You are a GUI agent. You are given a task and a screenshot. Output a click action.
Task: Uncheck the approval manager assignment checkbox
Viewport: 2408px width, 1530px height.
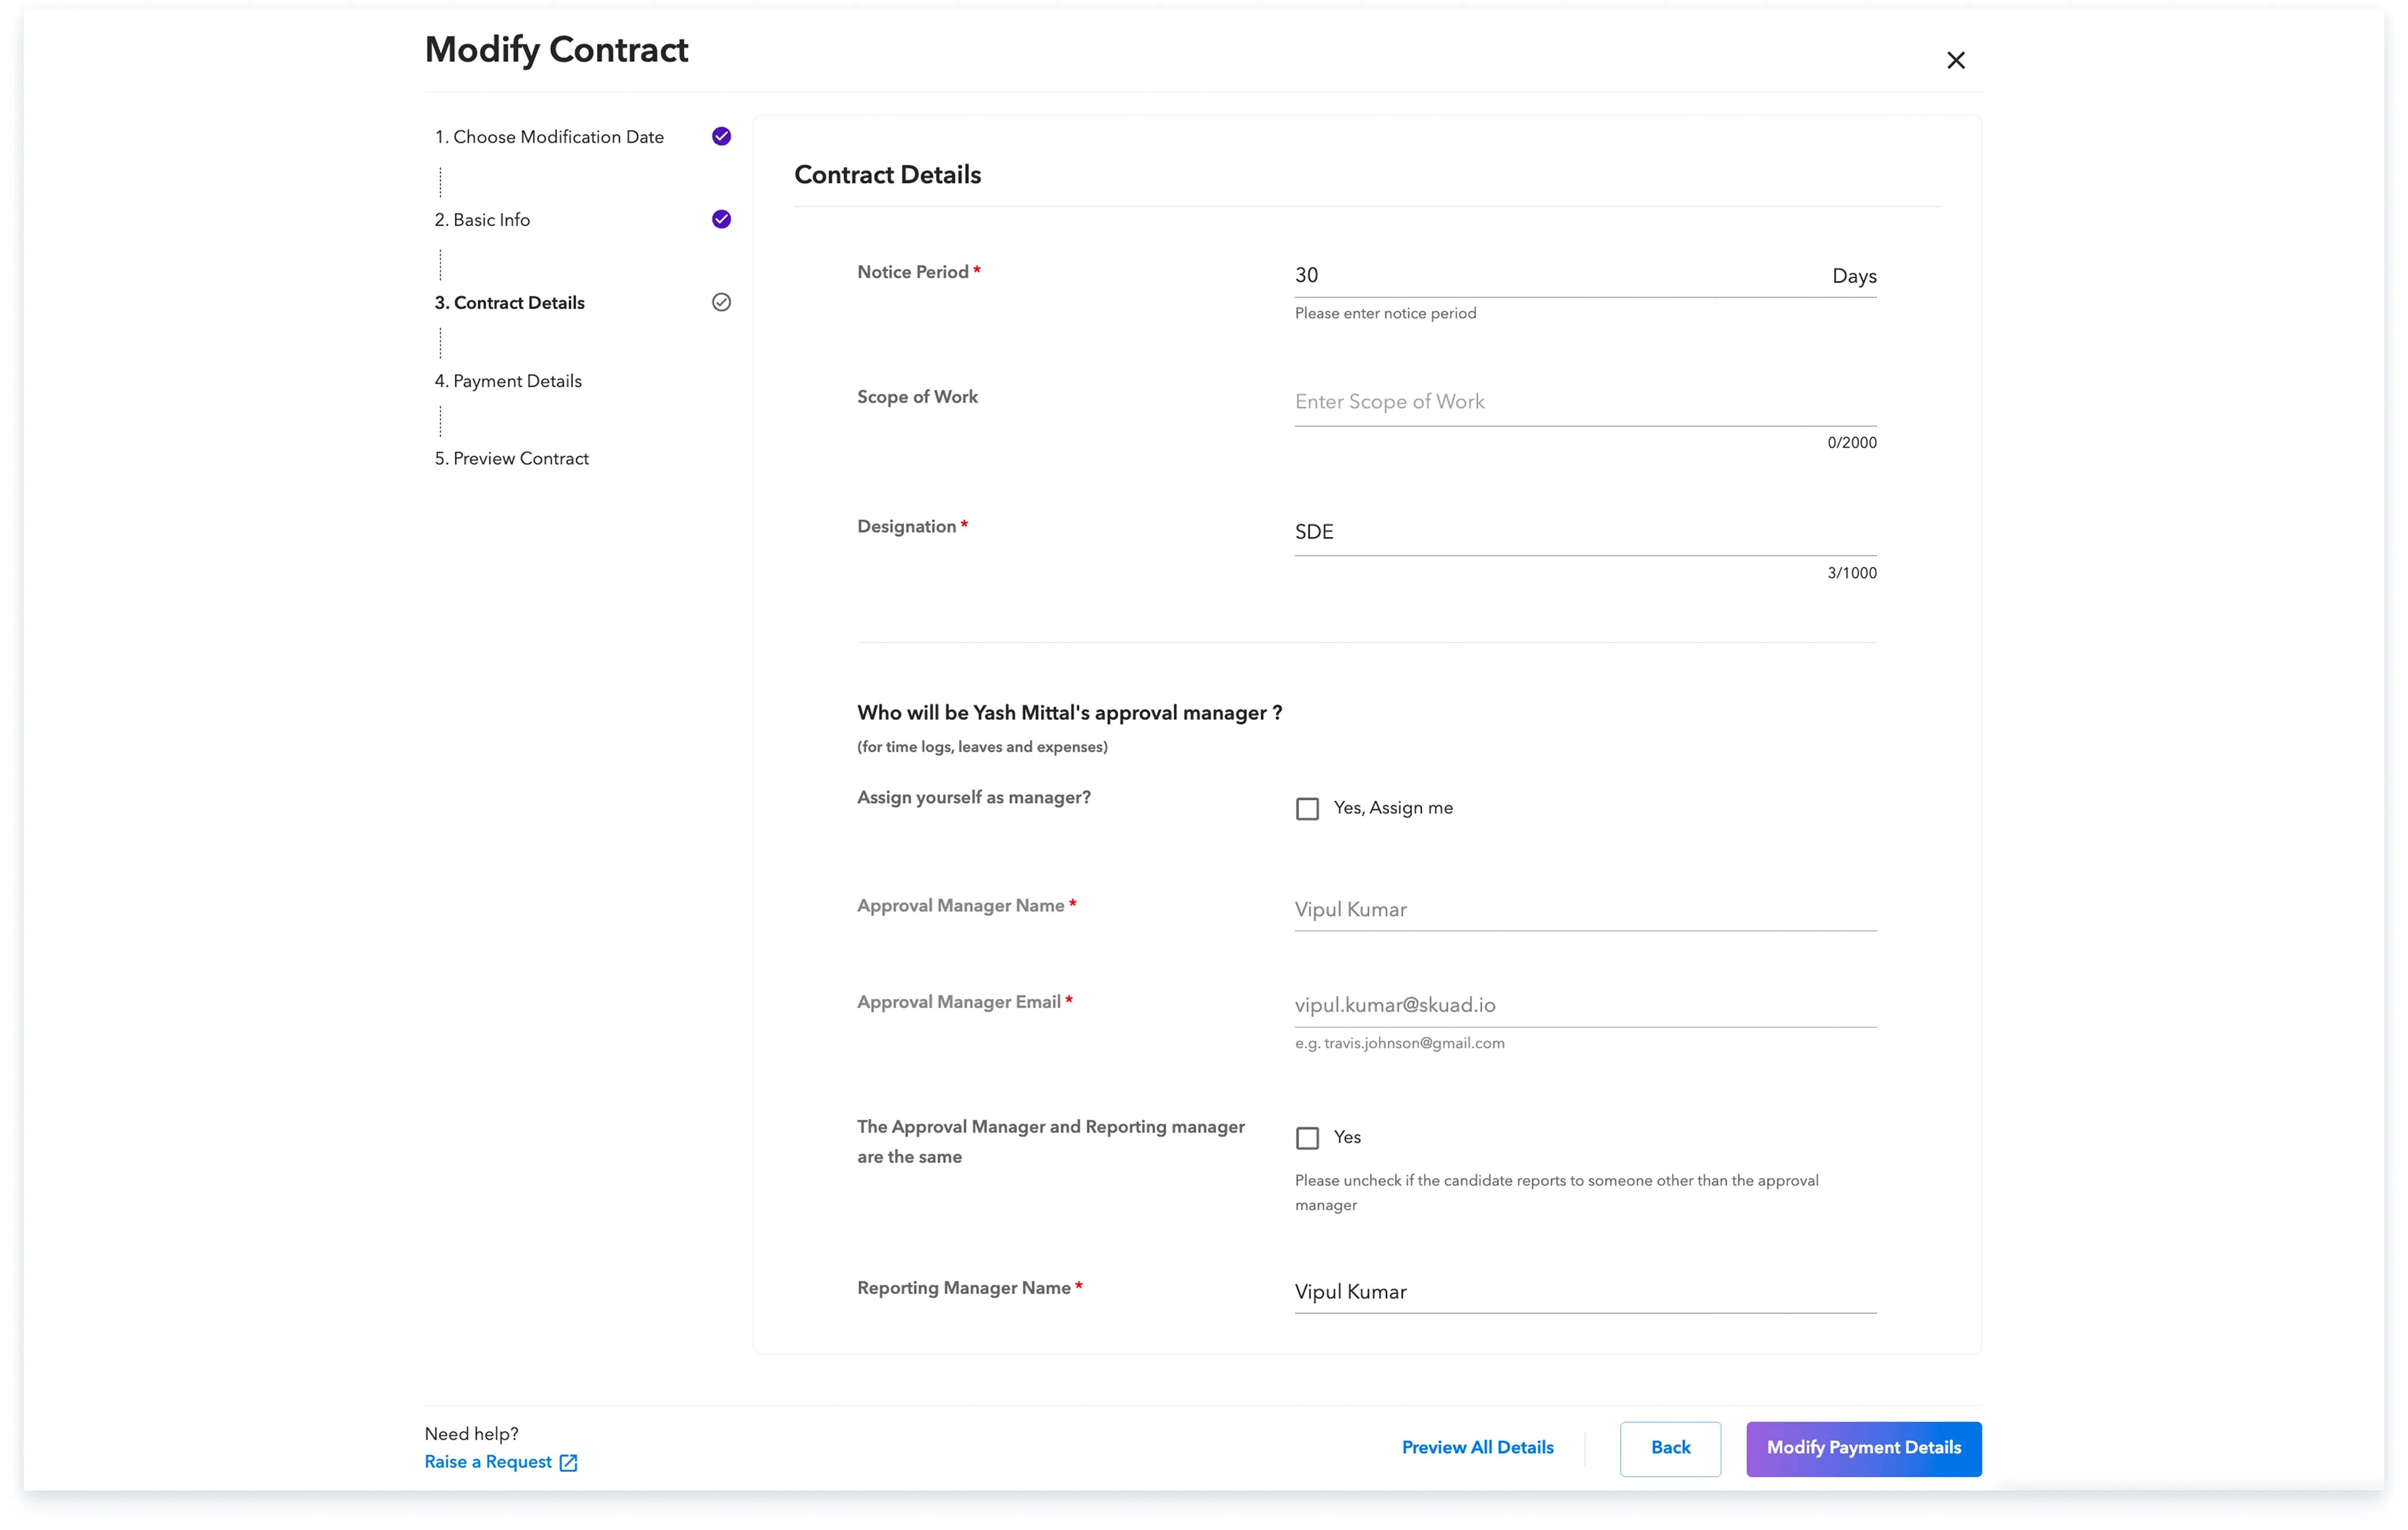click(1307, 808)
